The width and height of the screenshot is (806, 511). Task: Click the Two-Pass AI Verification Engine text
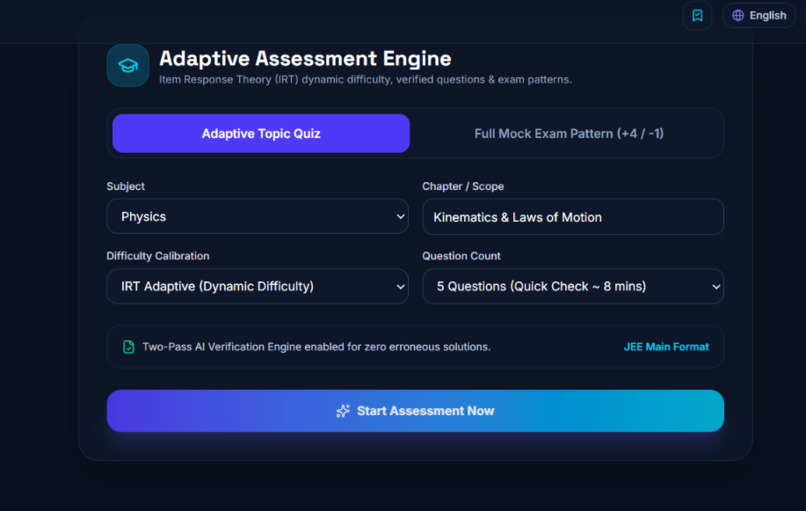[x=316, y=347]
